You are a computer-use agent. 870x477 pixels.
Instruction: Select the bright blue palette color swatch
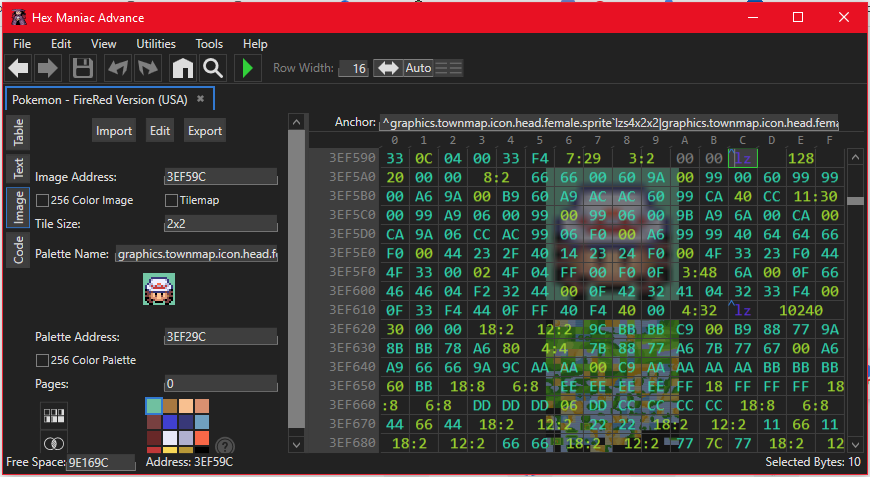169,422
